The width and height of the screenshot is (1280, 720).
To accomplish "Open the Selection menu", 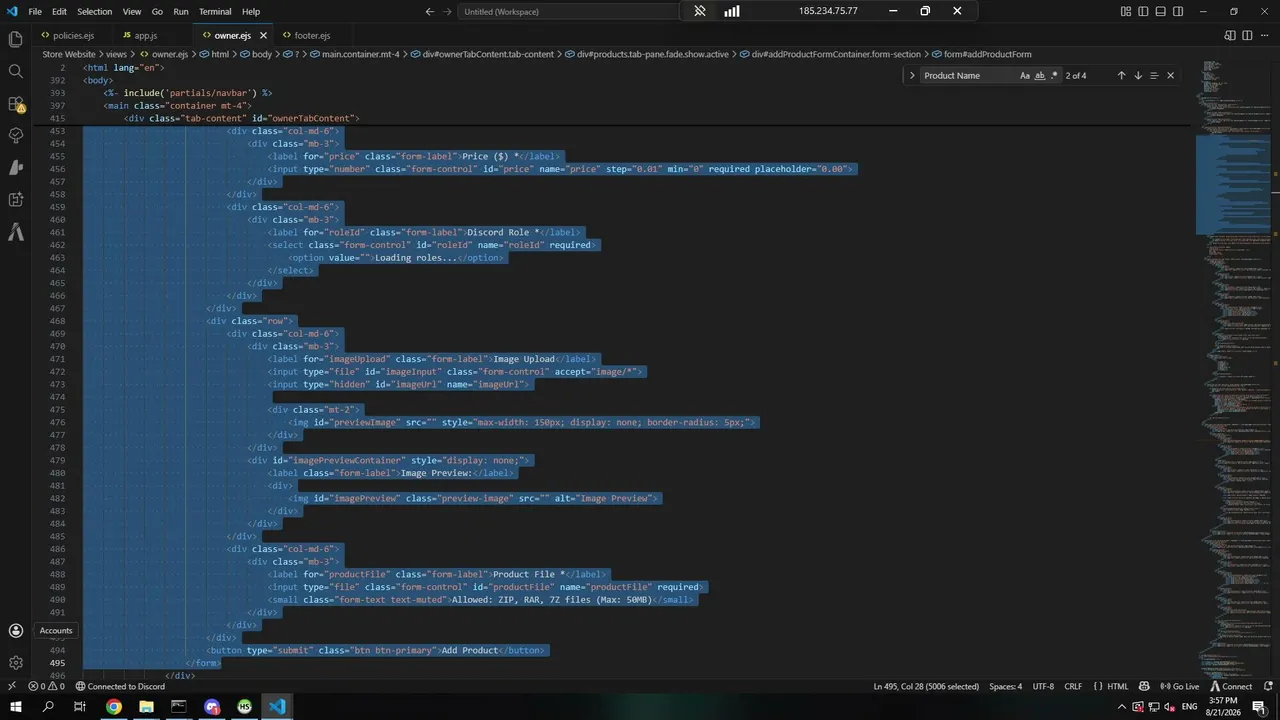I will [94, 12].
